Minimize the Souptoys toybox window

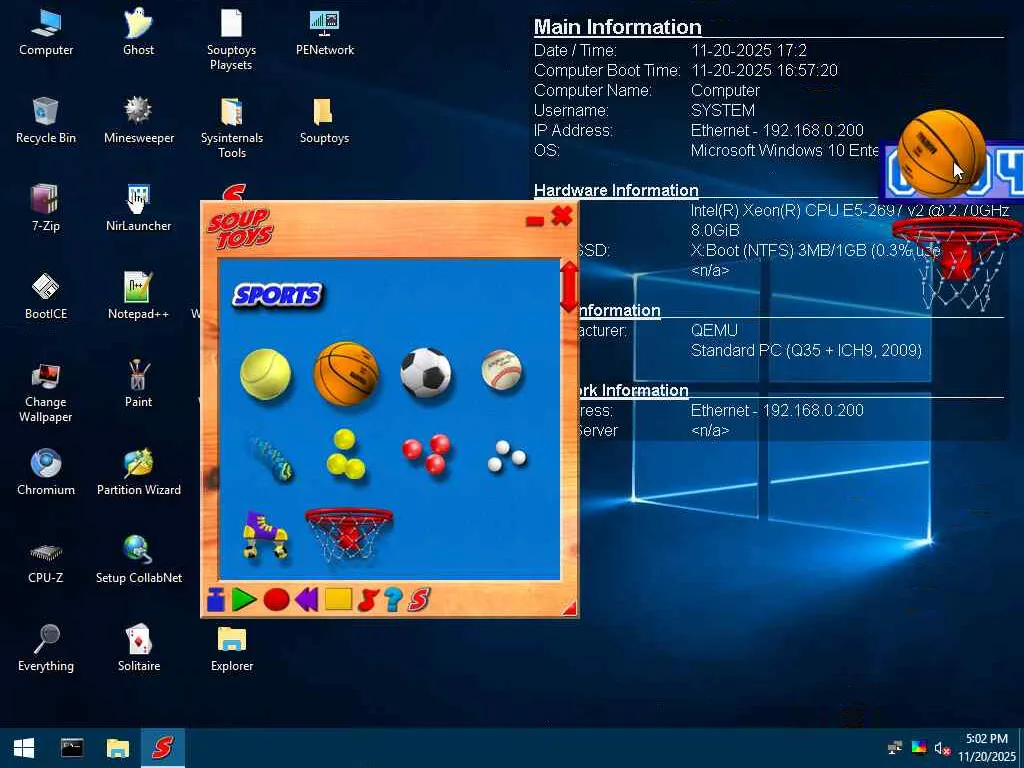point(535,221)
